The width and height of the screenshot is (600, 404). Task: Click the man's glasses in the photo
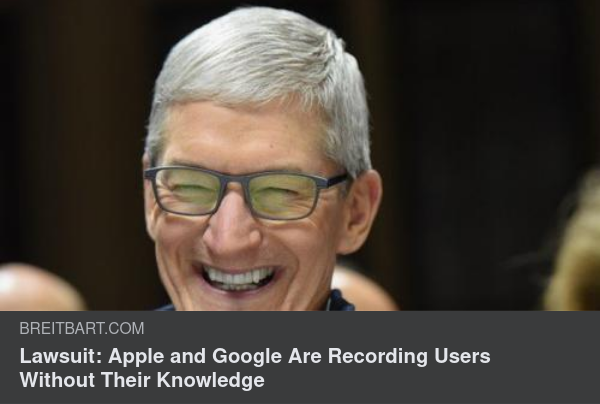245,193
